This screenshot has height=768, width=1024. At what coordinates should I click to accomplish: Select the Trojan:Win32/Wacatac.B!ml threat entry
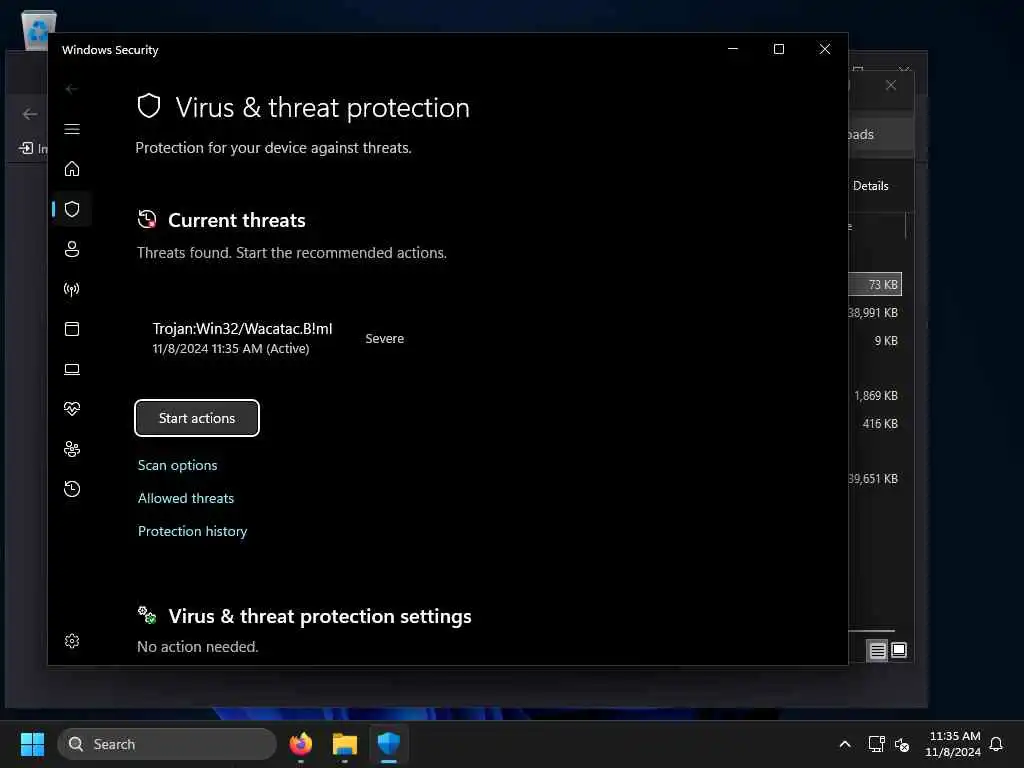(242, 338)
